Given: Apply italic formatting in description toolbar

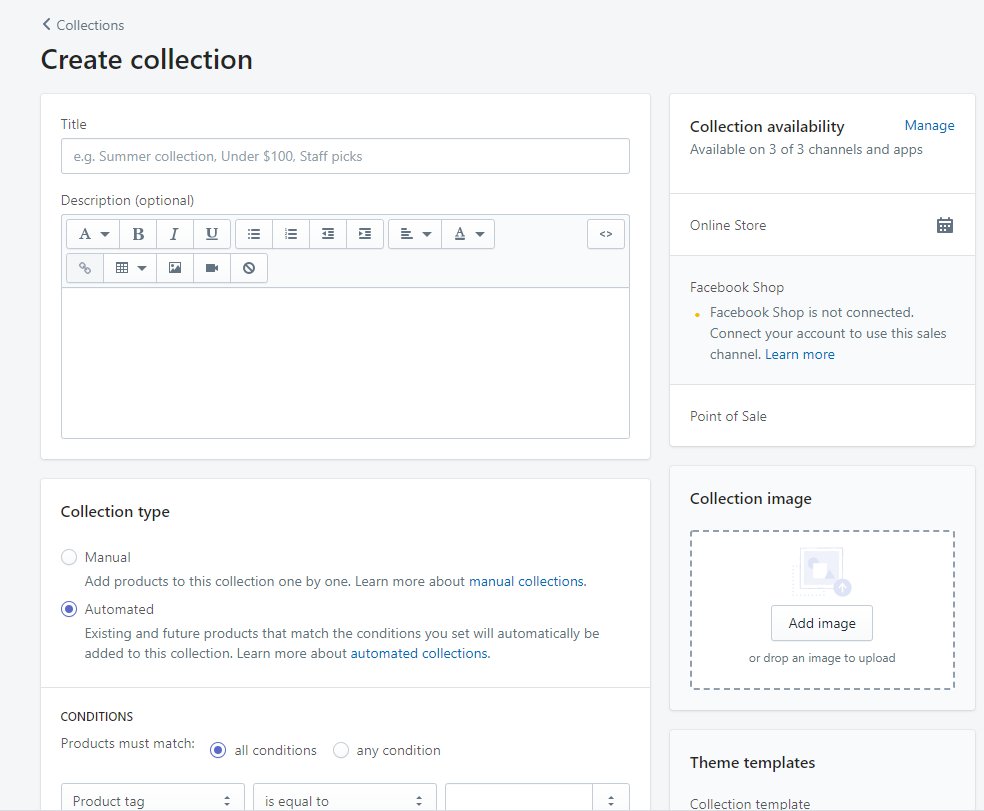Looking at the screenshot, I should pos(174,234).
